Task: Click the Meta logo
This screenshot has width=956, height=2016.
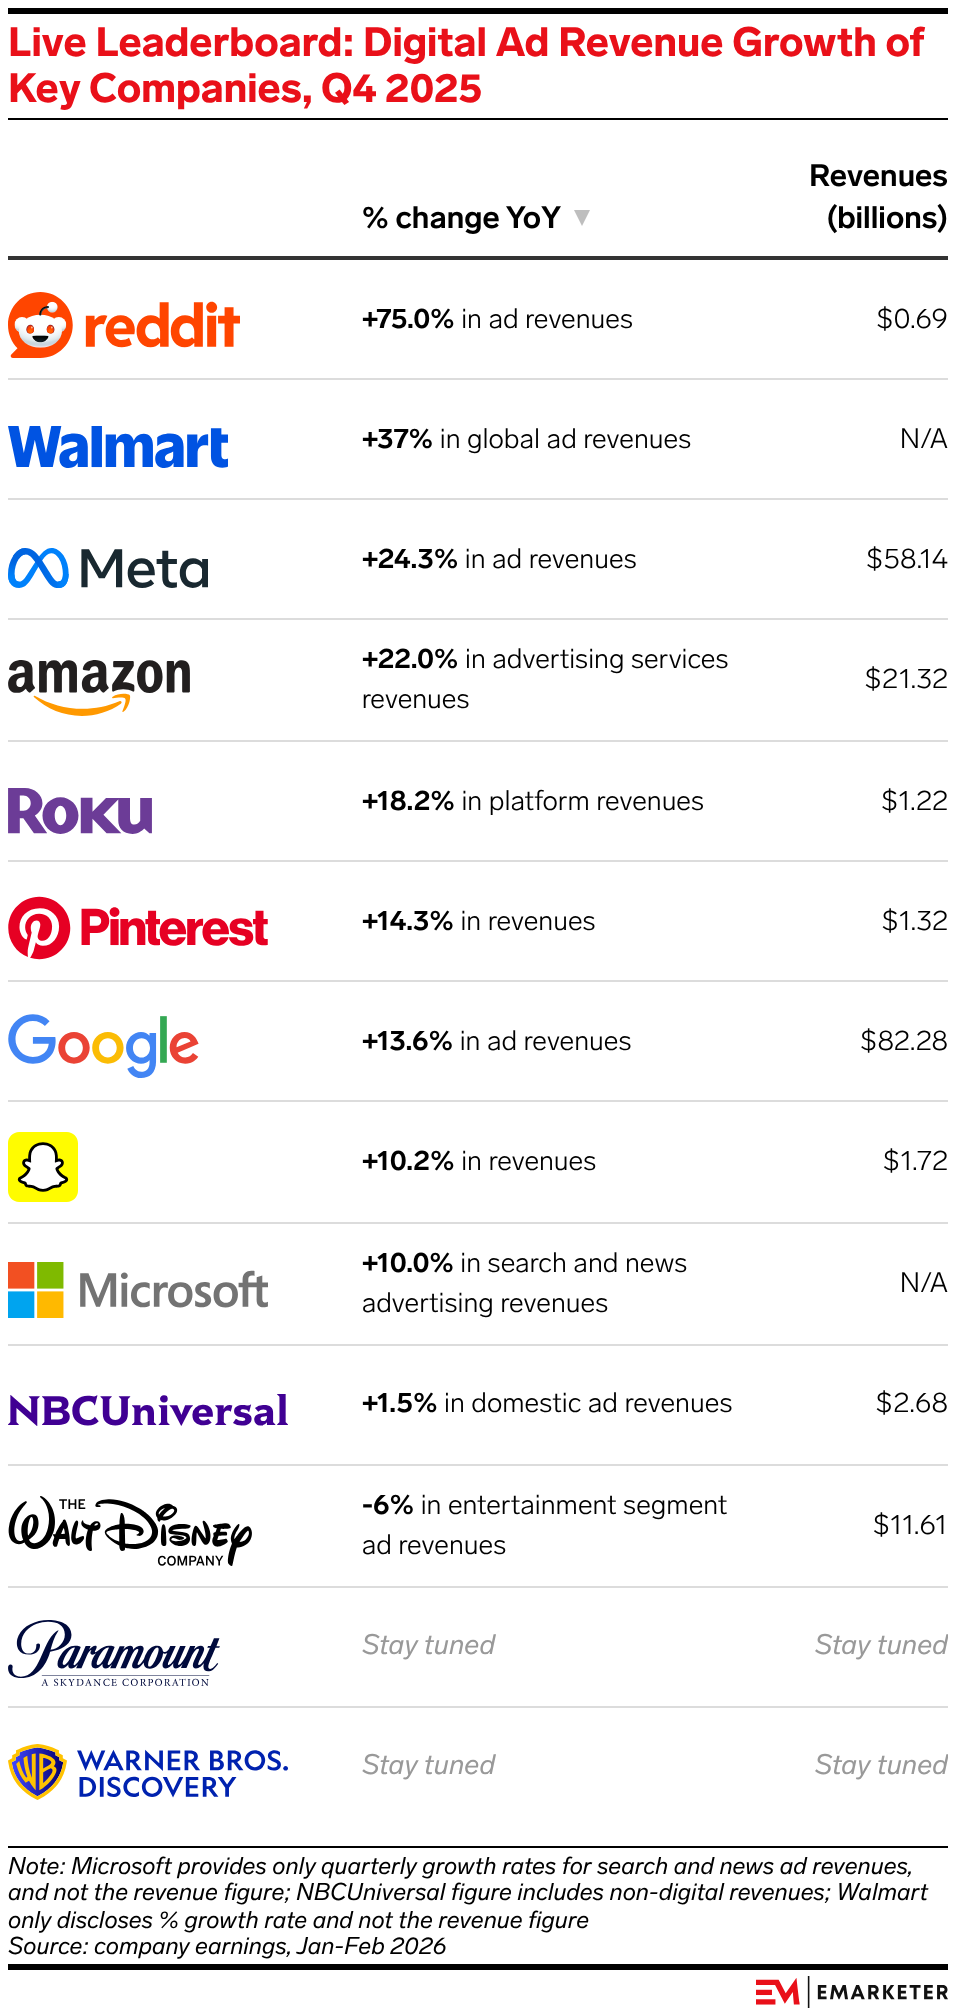Action: (x=109, y=568)
